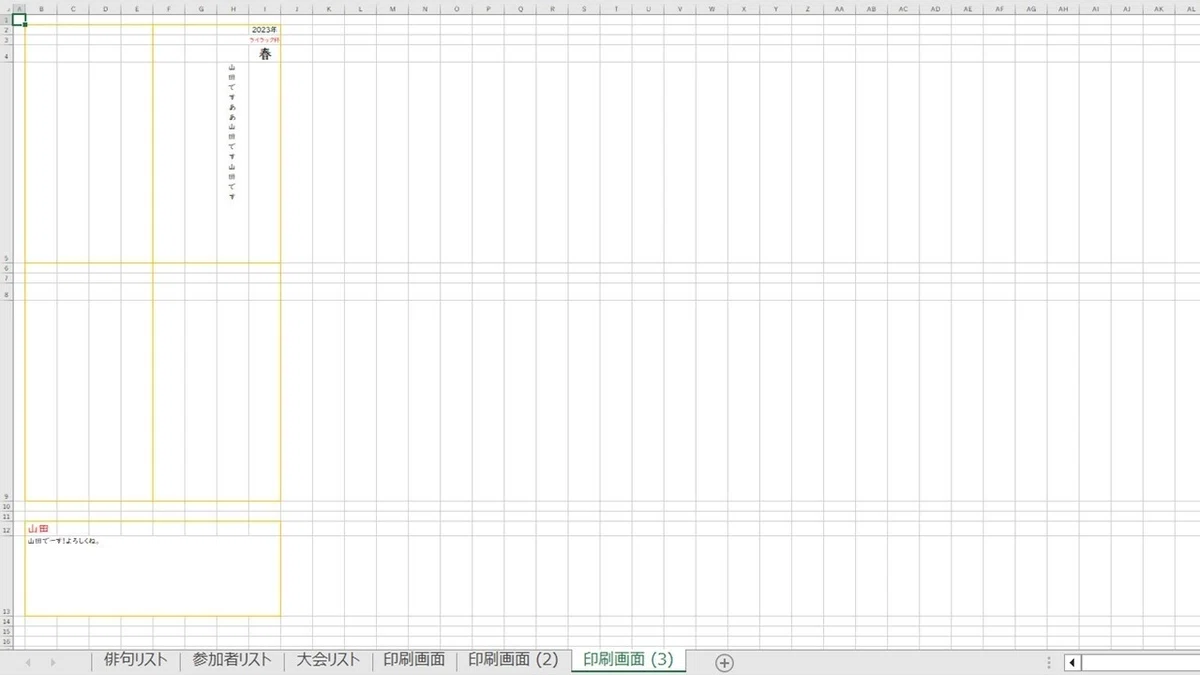
Task: Select row header 9
Action: [6, 401]
